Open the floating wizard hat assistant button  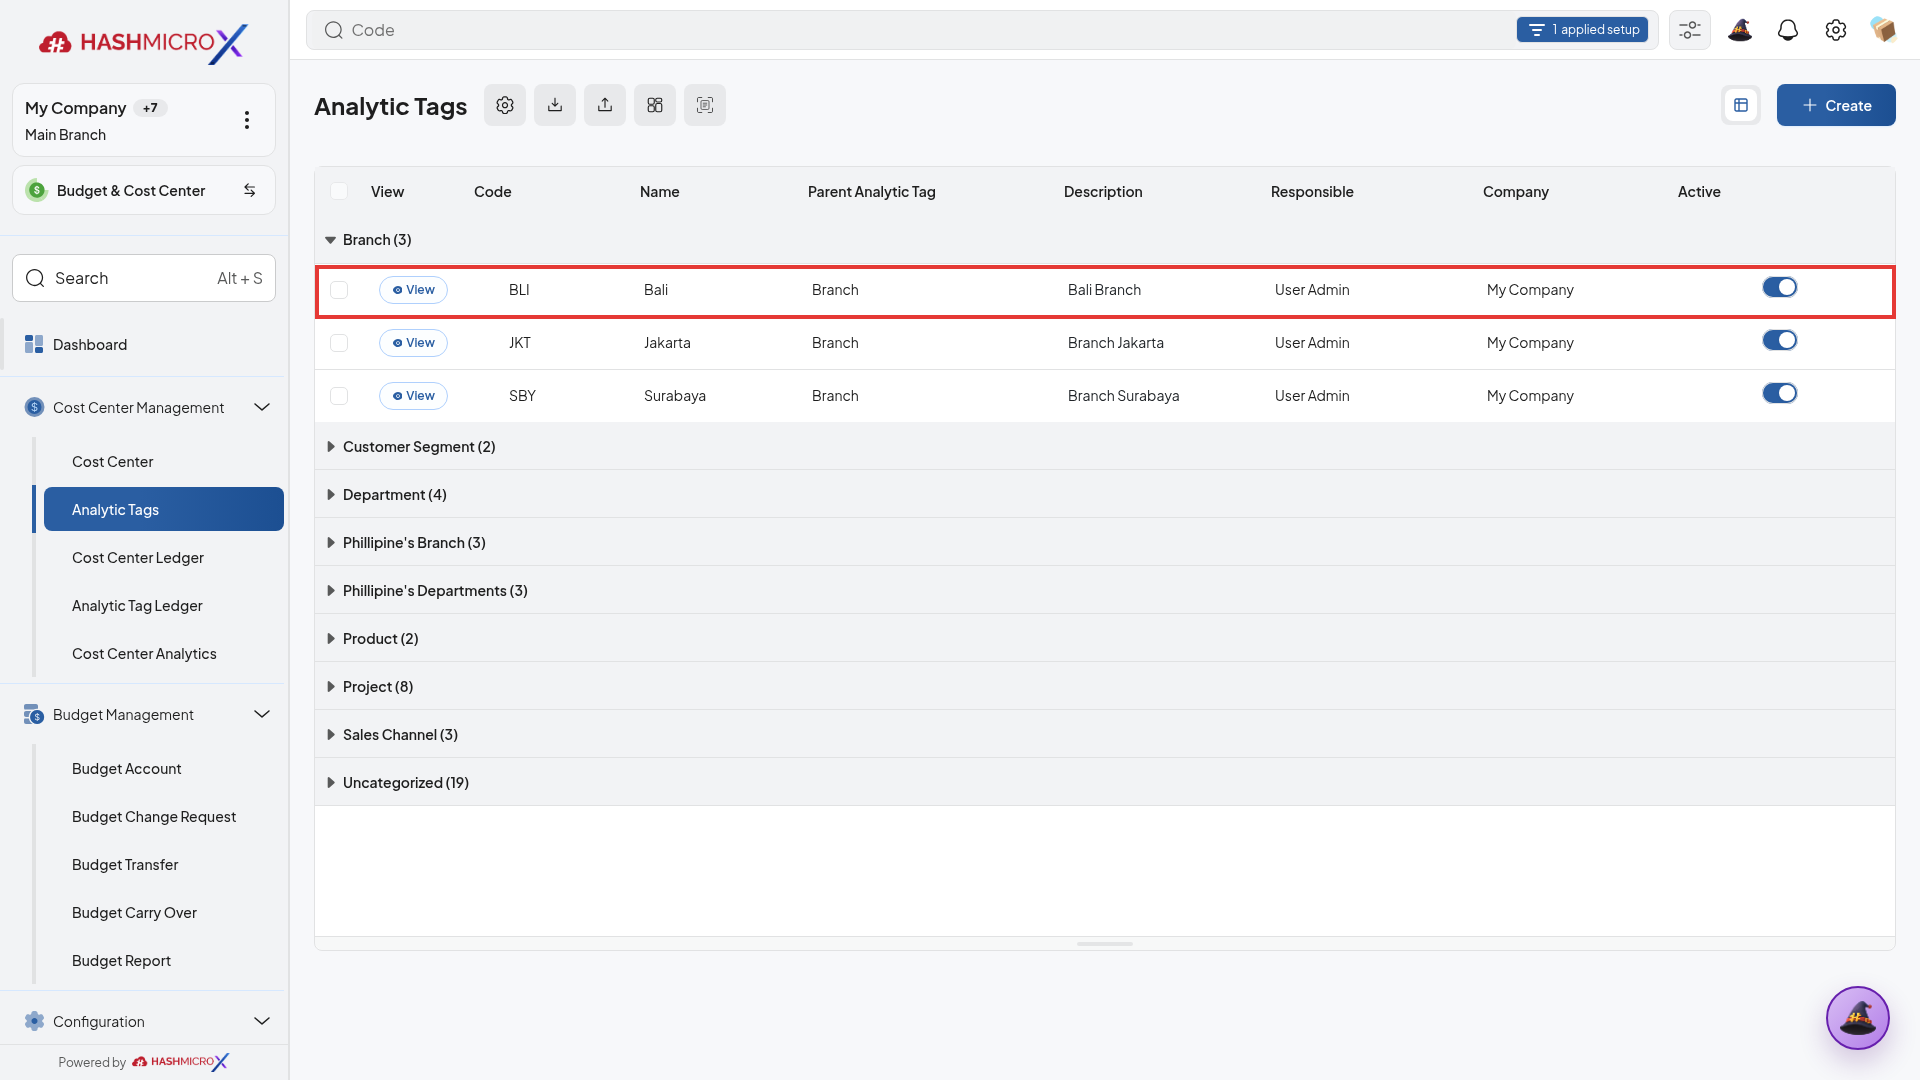click(x=1858, y=1018)
